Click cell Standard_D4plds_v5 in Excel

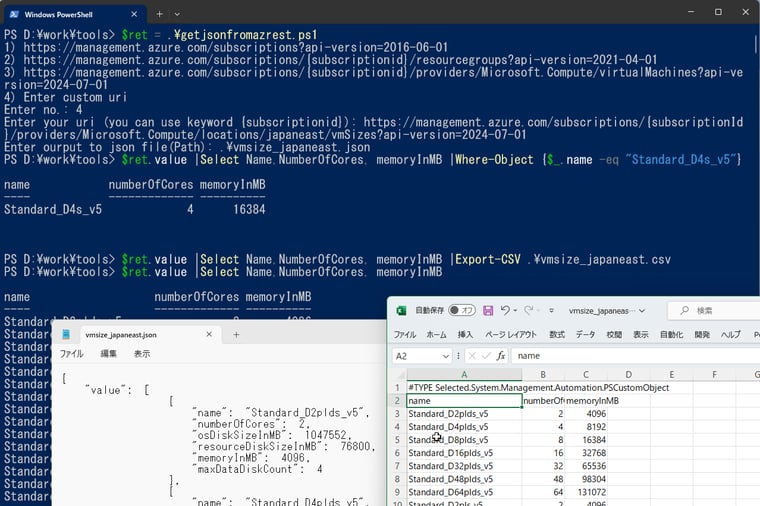464,427
